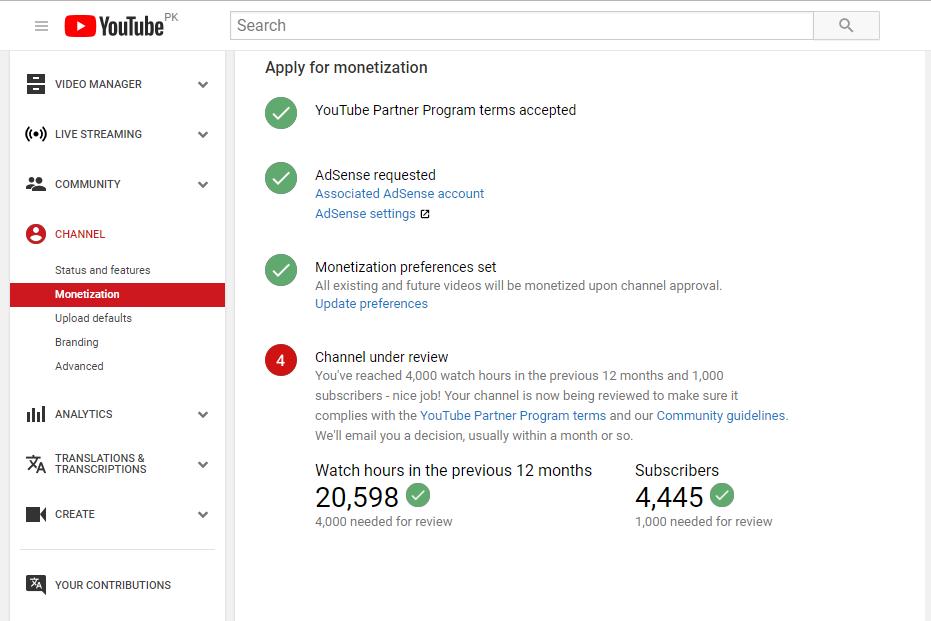Click the '4,445' subscribers value
931x621 pixels.
pyautogui.click(x=669, y=498)
